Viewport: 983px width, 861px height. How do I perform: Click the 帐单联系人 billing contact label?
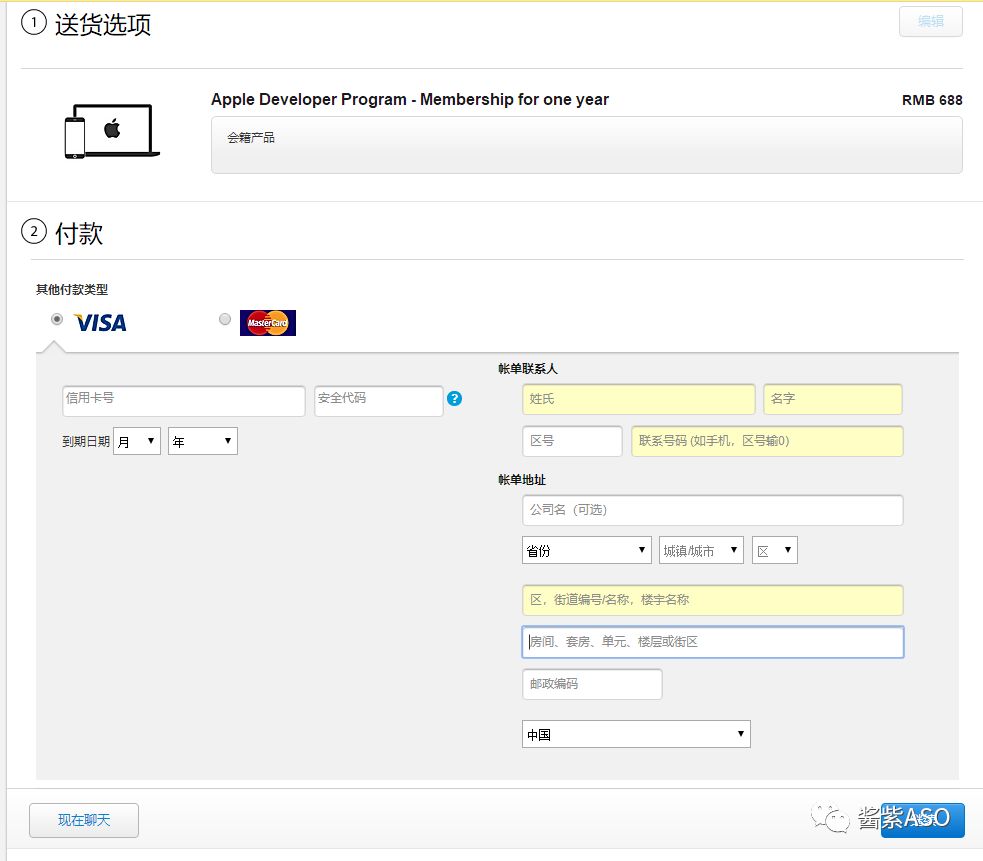pos(527,369)
